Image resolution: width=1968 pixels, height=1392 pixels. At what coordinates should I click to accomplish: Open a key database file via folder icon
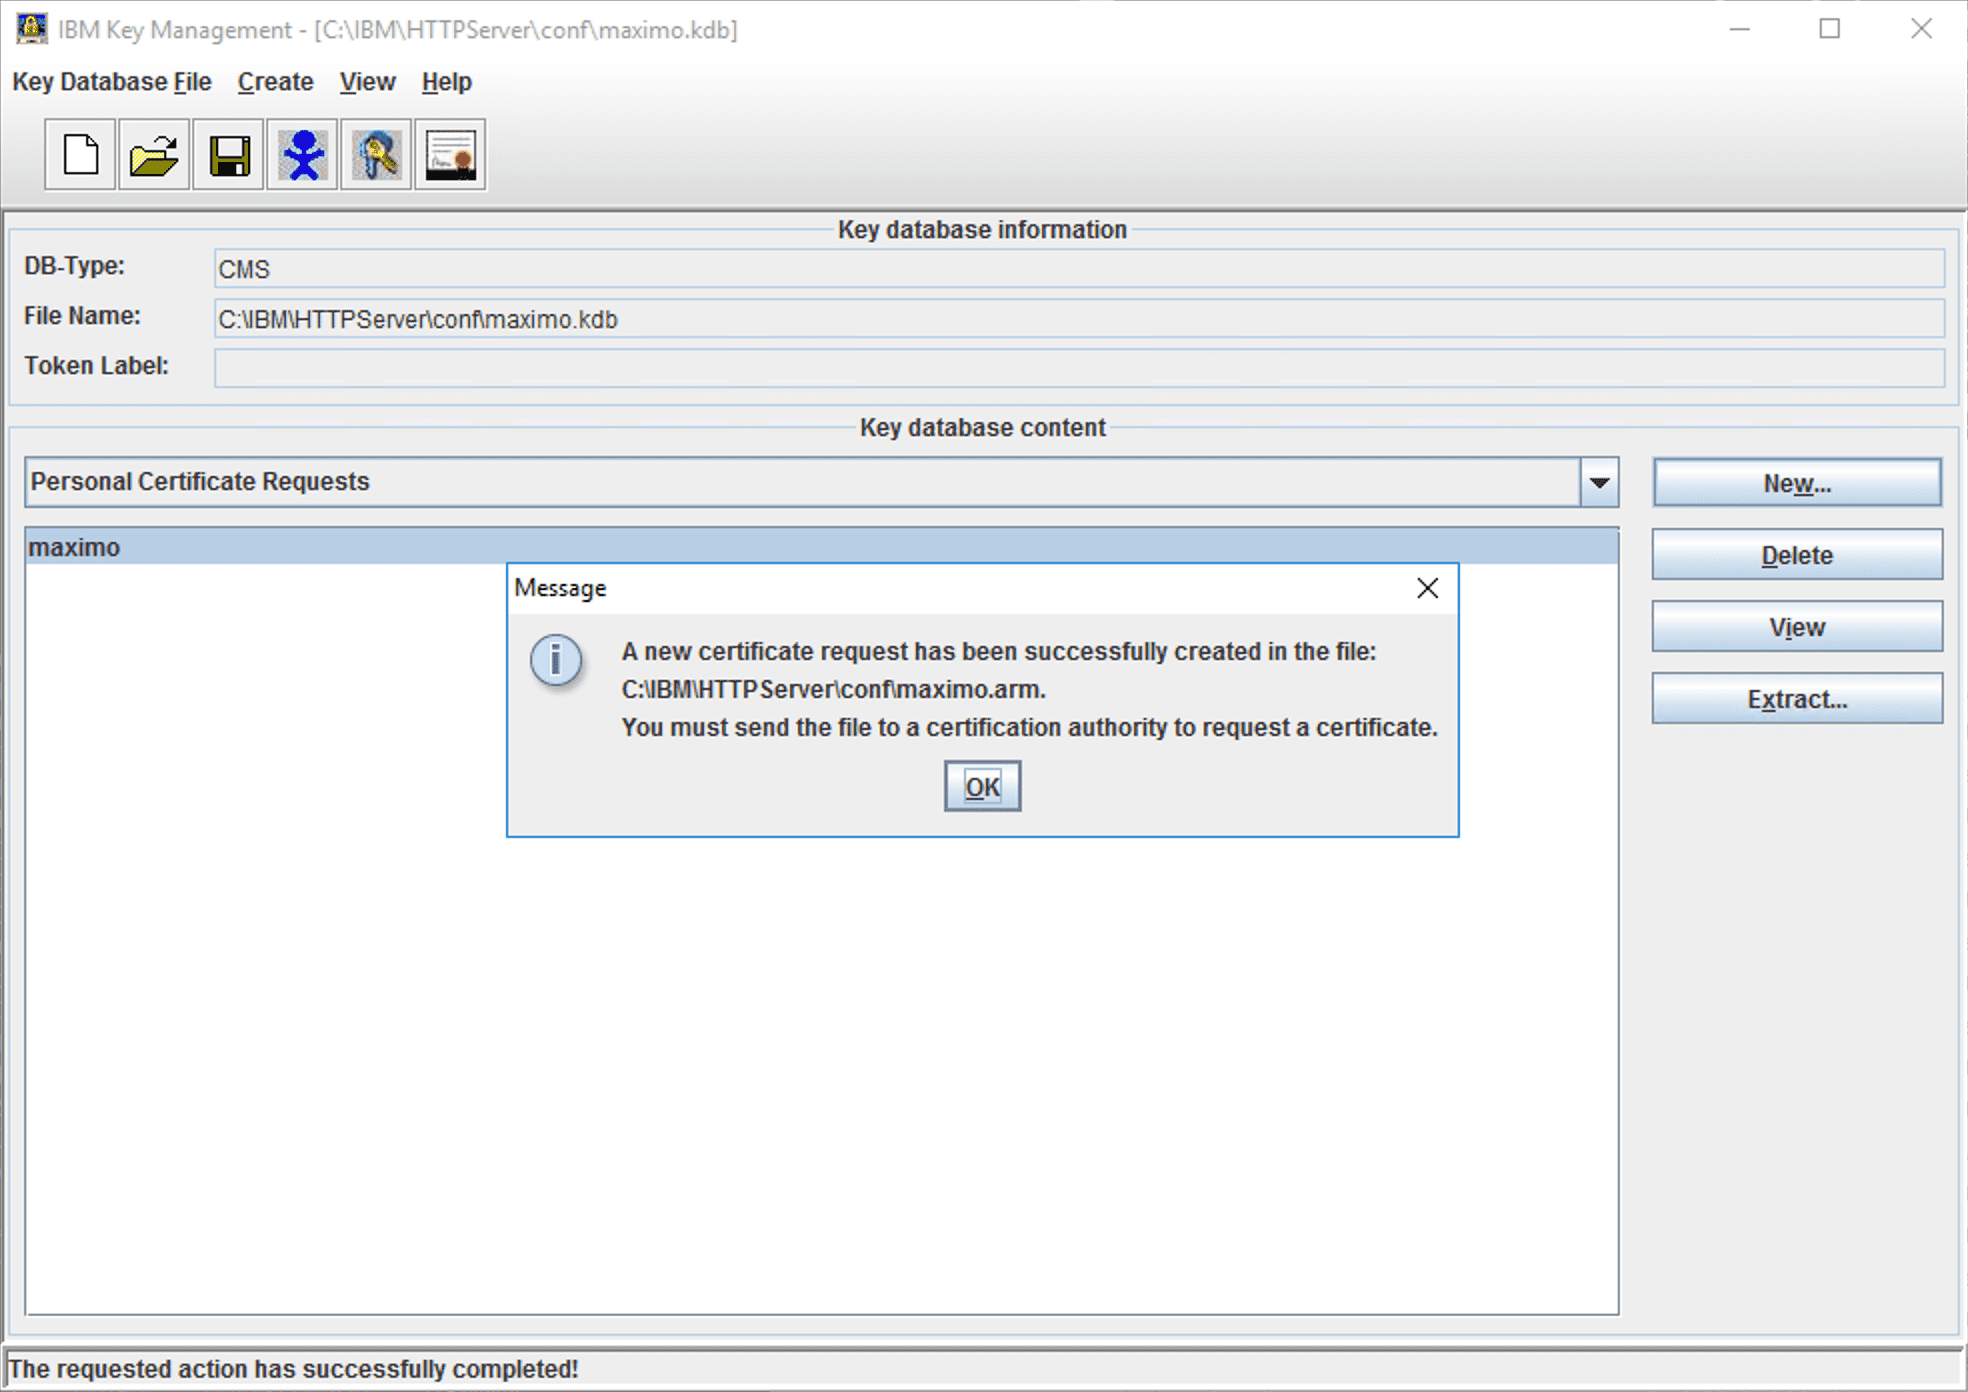click(x=154, y=155)
